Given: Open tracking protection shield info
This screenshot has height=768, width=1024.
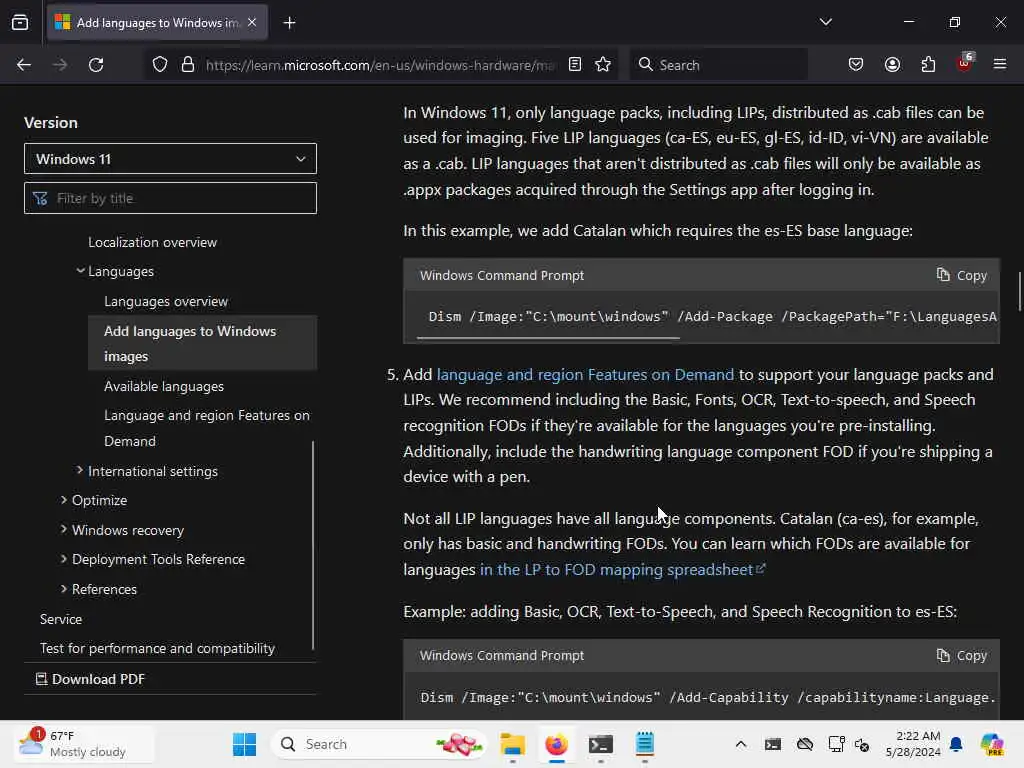Looking at the screenshot, I should pyautogui.click(x=159, y=65).
